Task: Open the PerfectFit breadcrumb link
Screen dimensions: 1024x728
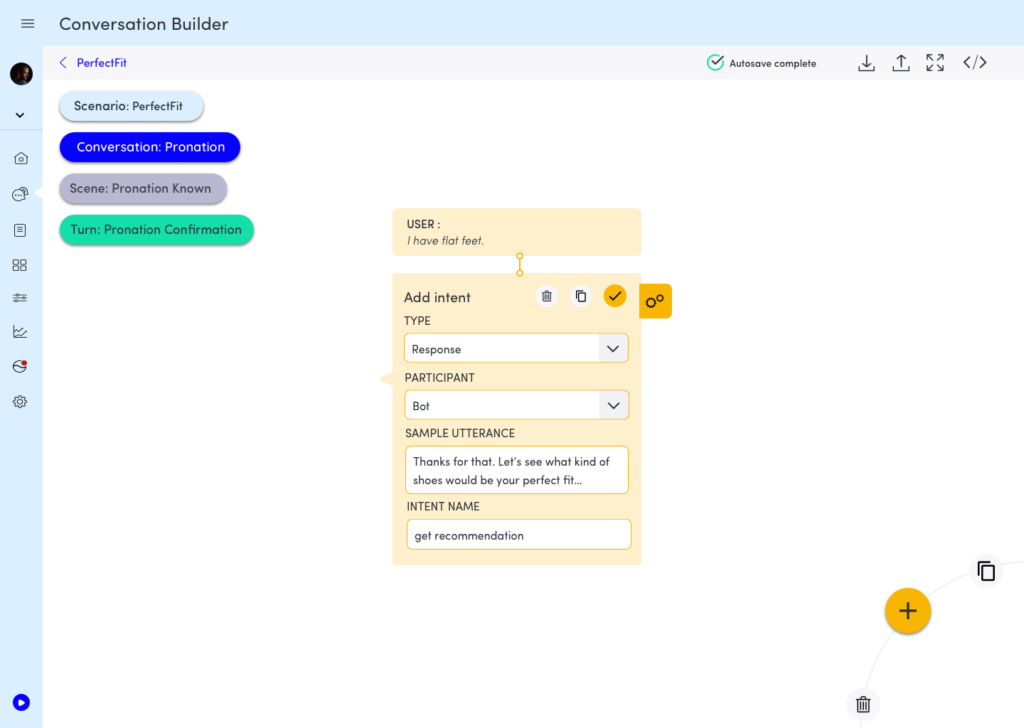Action: coord(102,63)
